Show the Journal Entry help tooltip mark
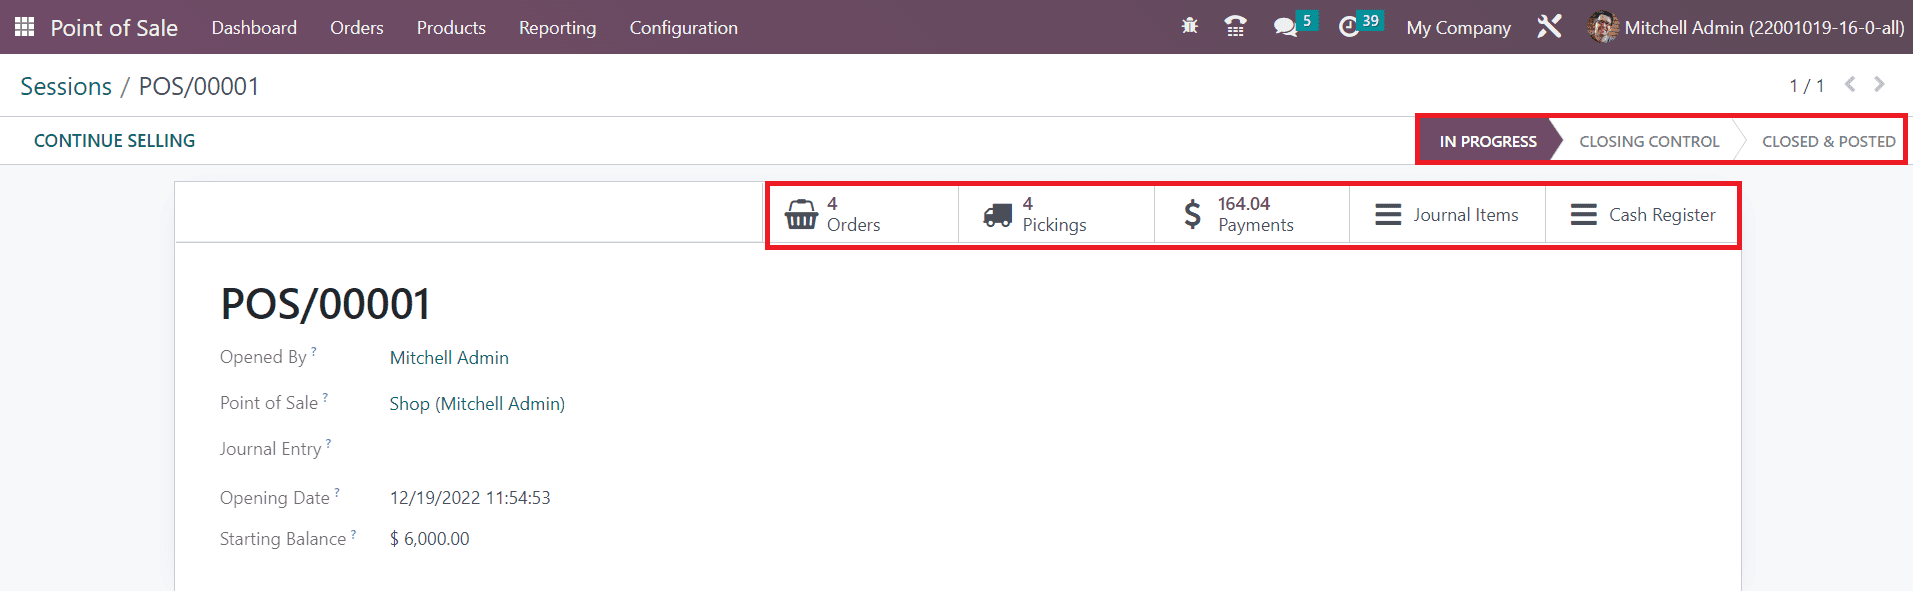1913x591 pixels. (328, 443)
